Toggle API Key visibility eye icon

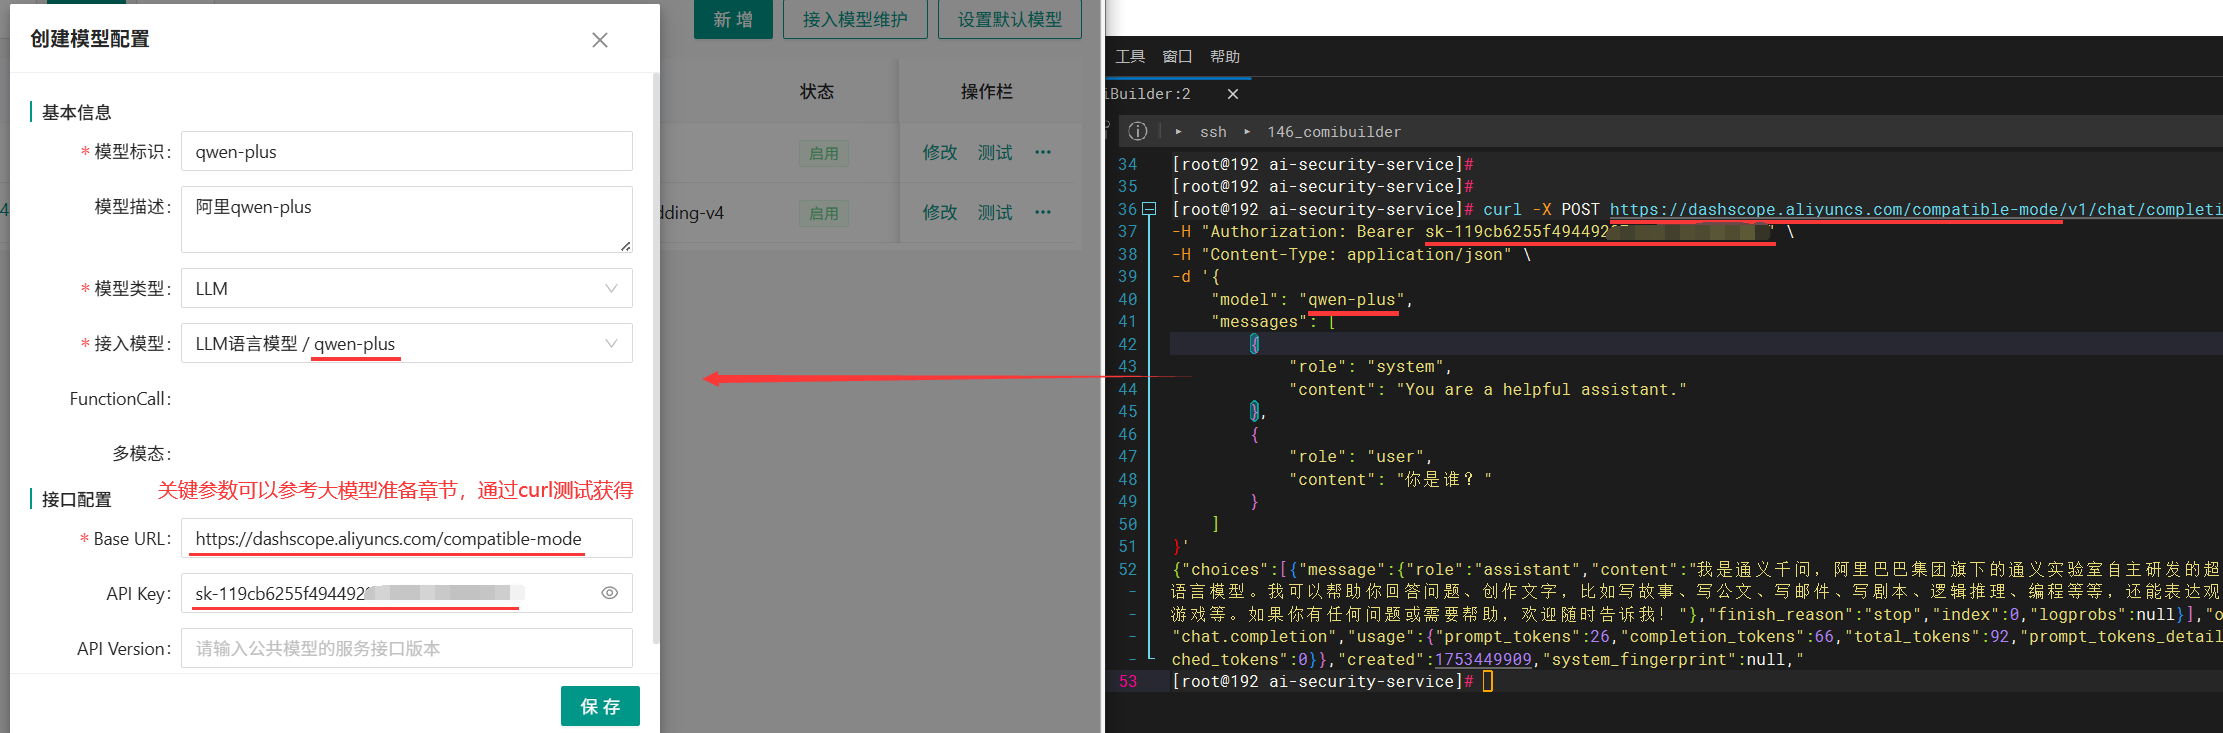click(x=609, y=593)
